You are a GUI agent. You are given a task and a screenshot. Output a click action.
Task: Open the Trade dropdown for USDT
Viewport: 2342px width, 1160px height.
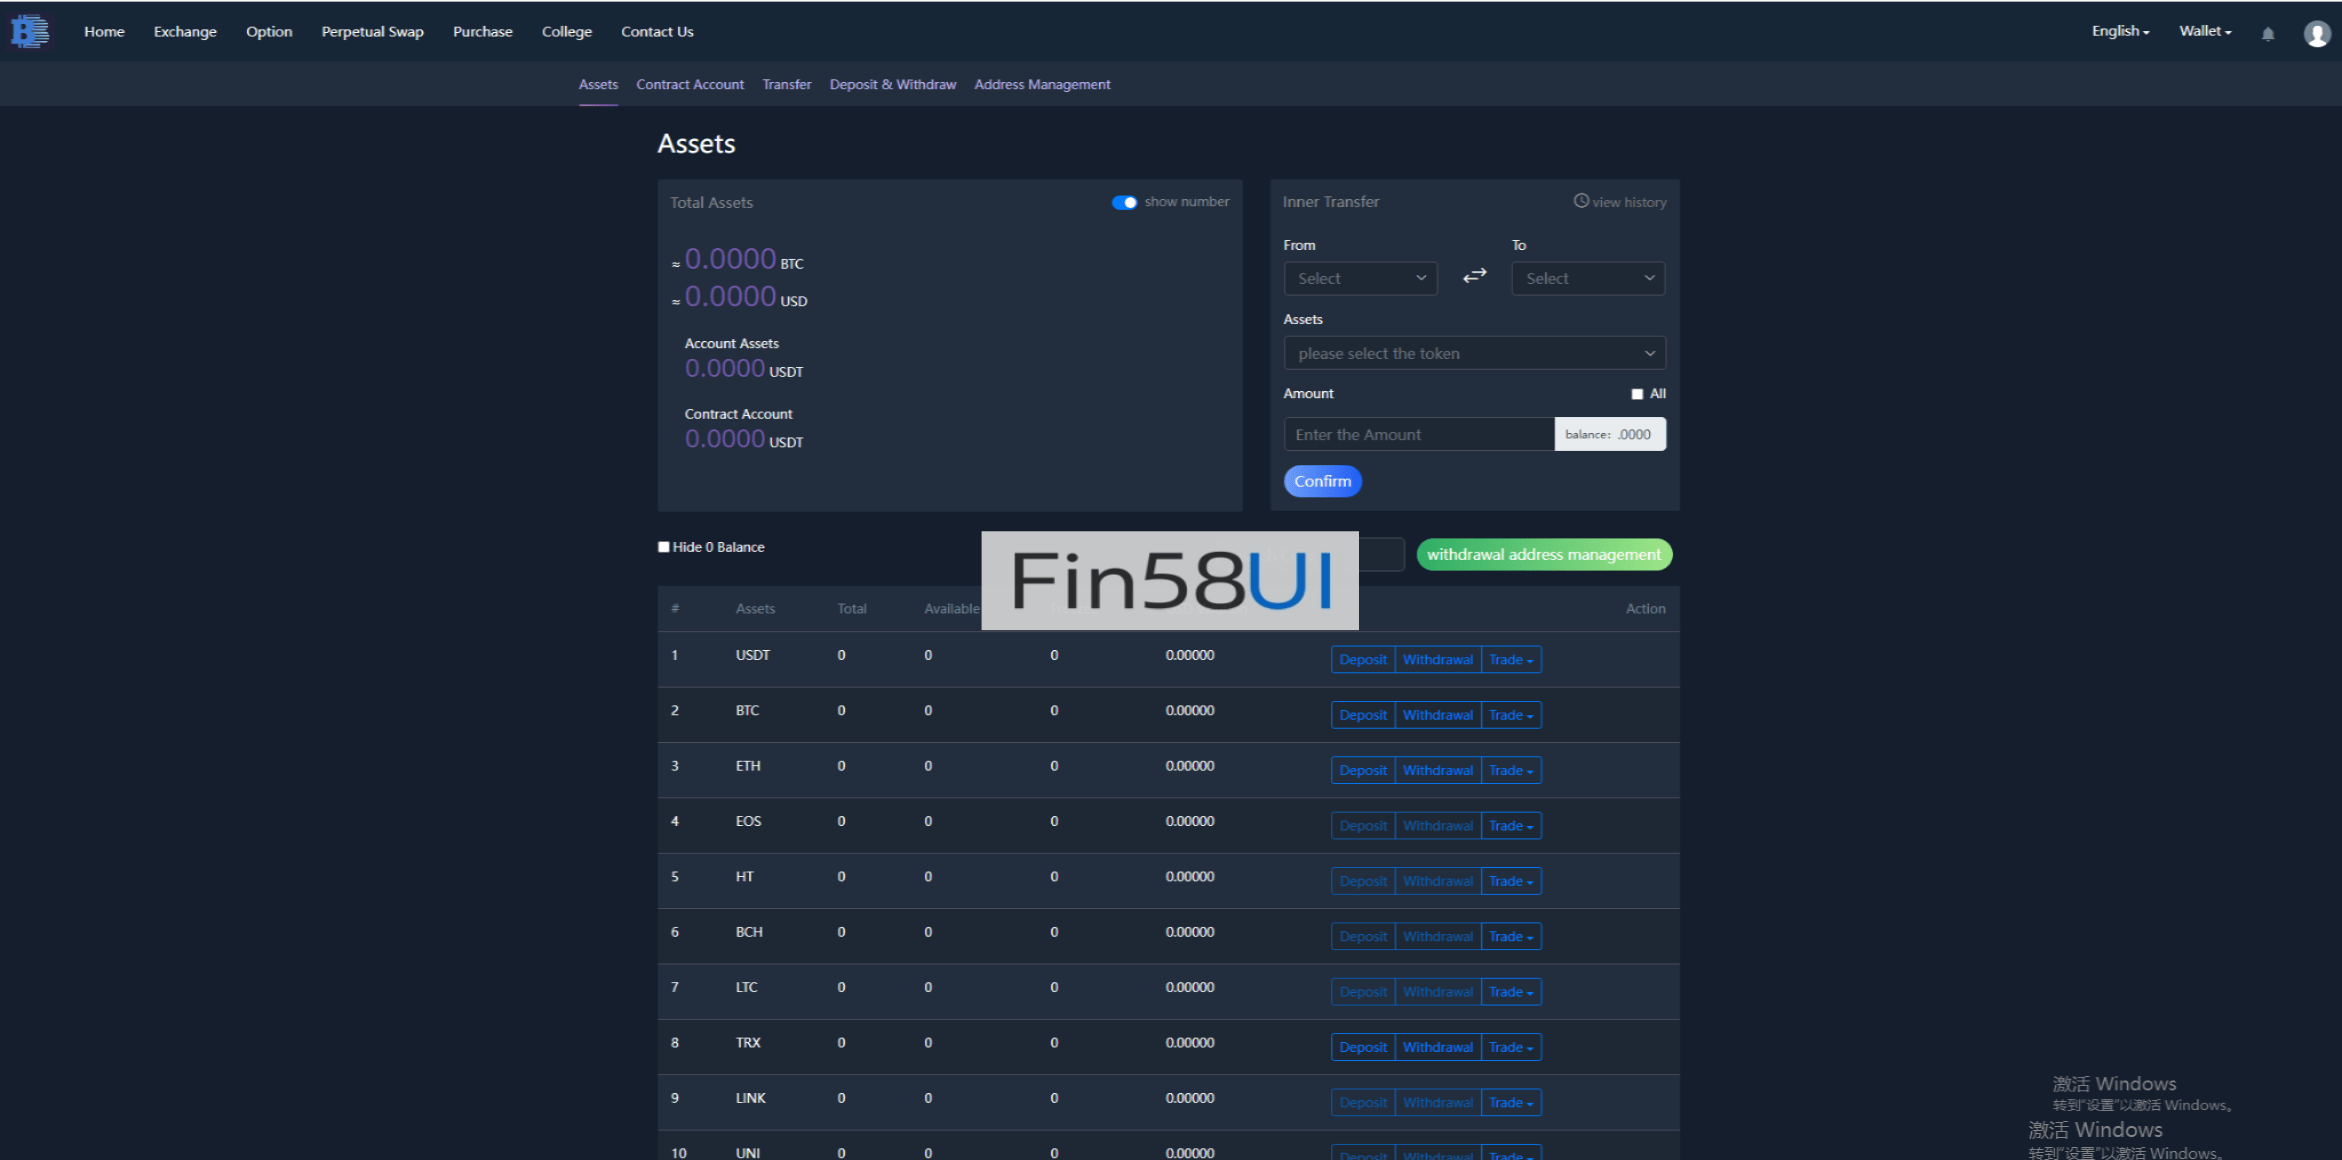pyautogui.click(x=1510, y=660)
